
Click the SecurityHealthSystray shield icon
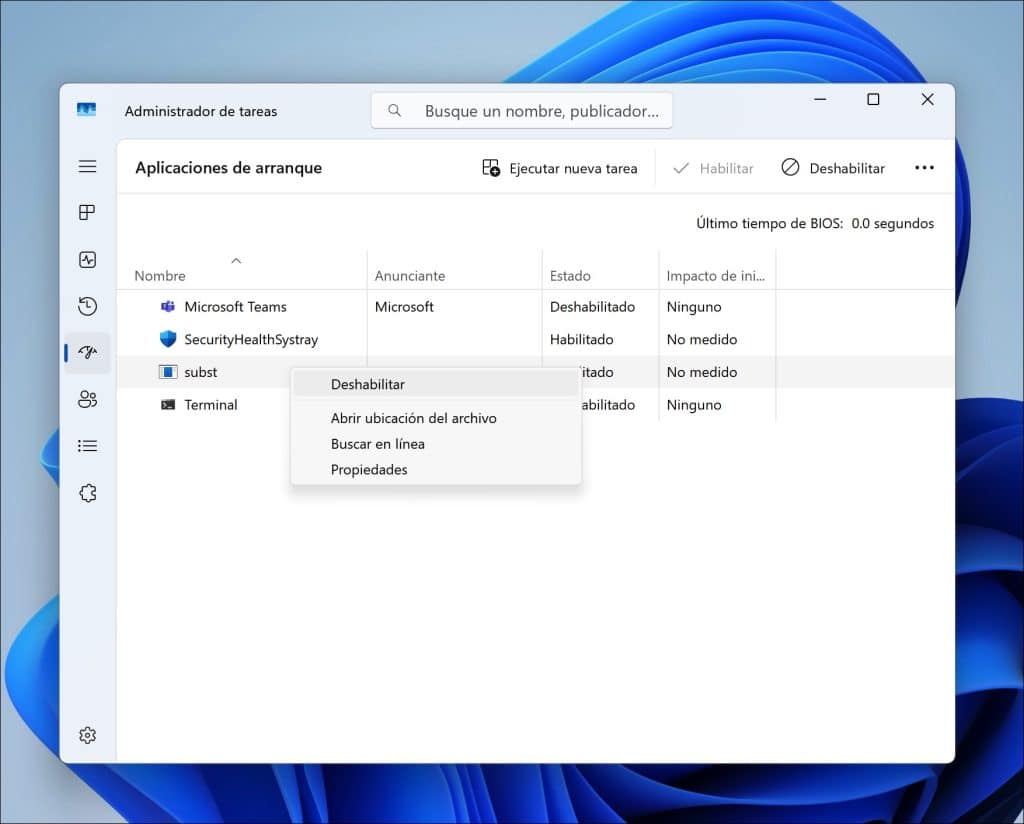click(168, 339)
